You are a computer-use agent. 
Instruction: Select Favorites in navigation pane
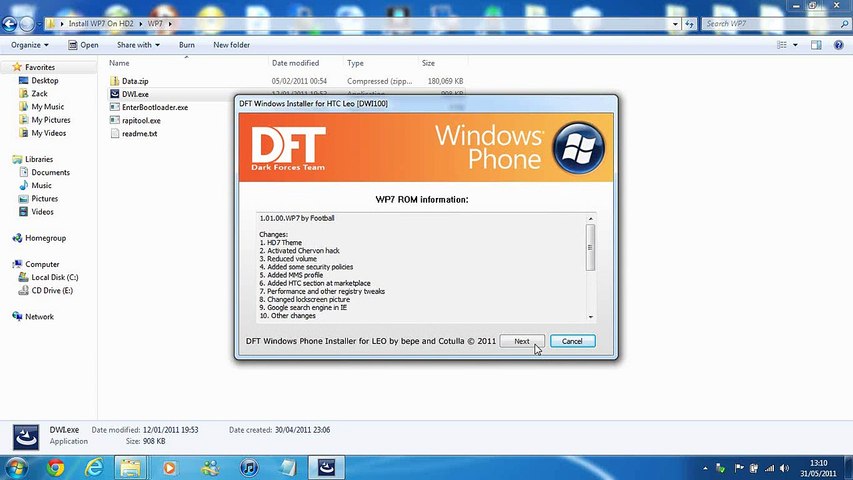click(x=40, y=67)
